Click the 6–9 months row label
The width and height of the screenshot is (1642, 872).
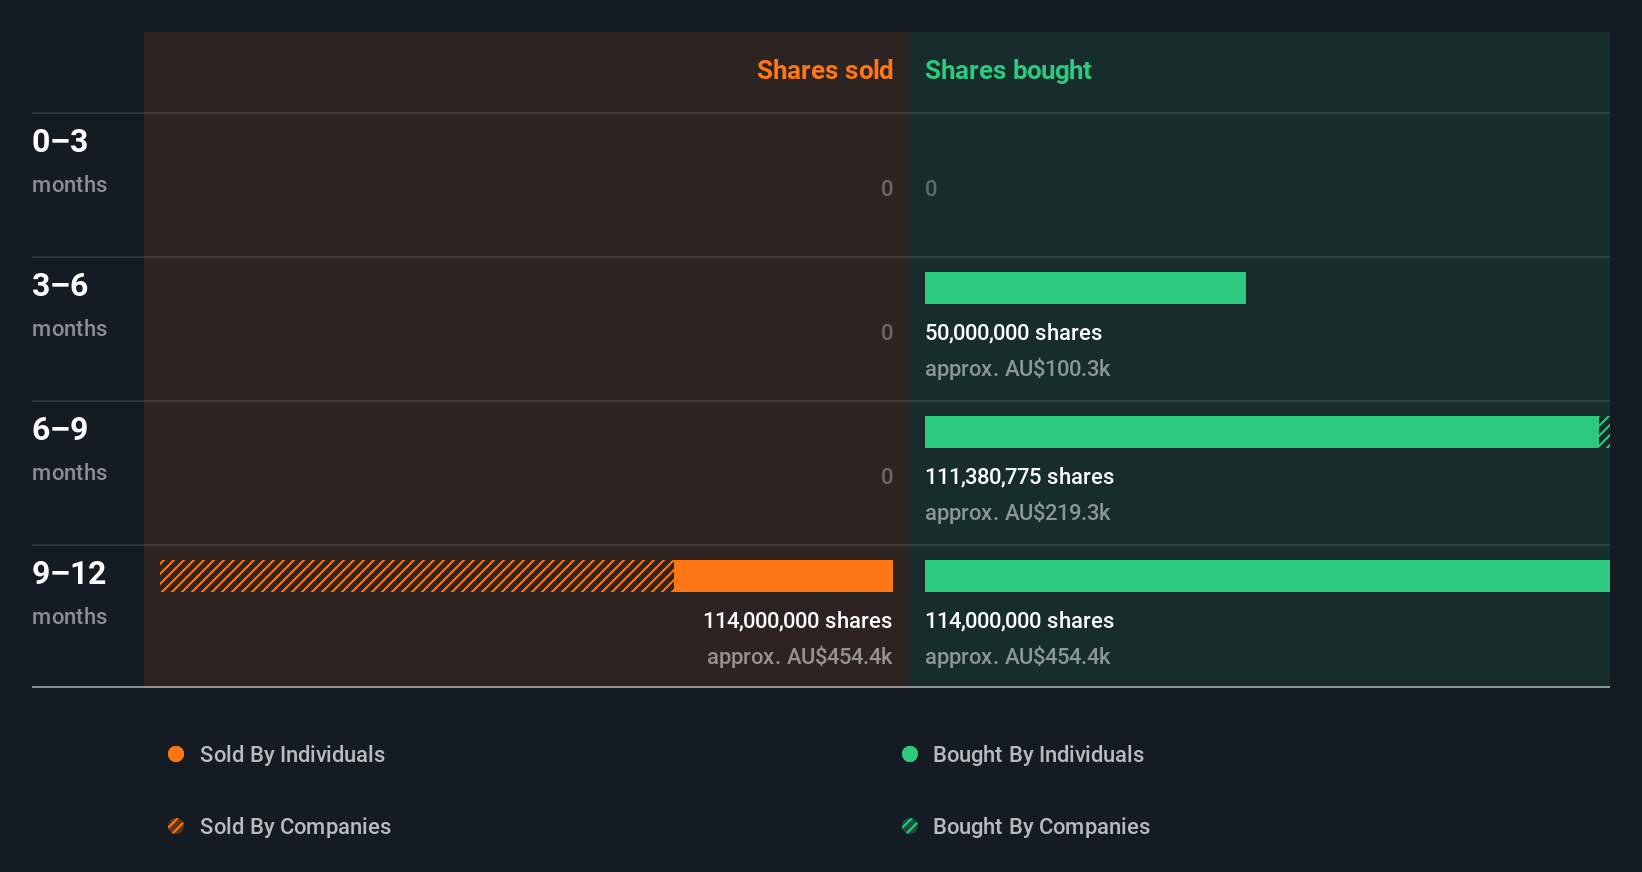click(69, 448)
